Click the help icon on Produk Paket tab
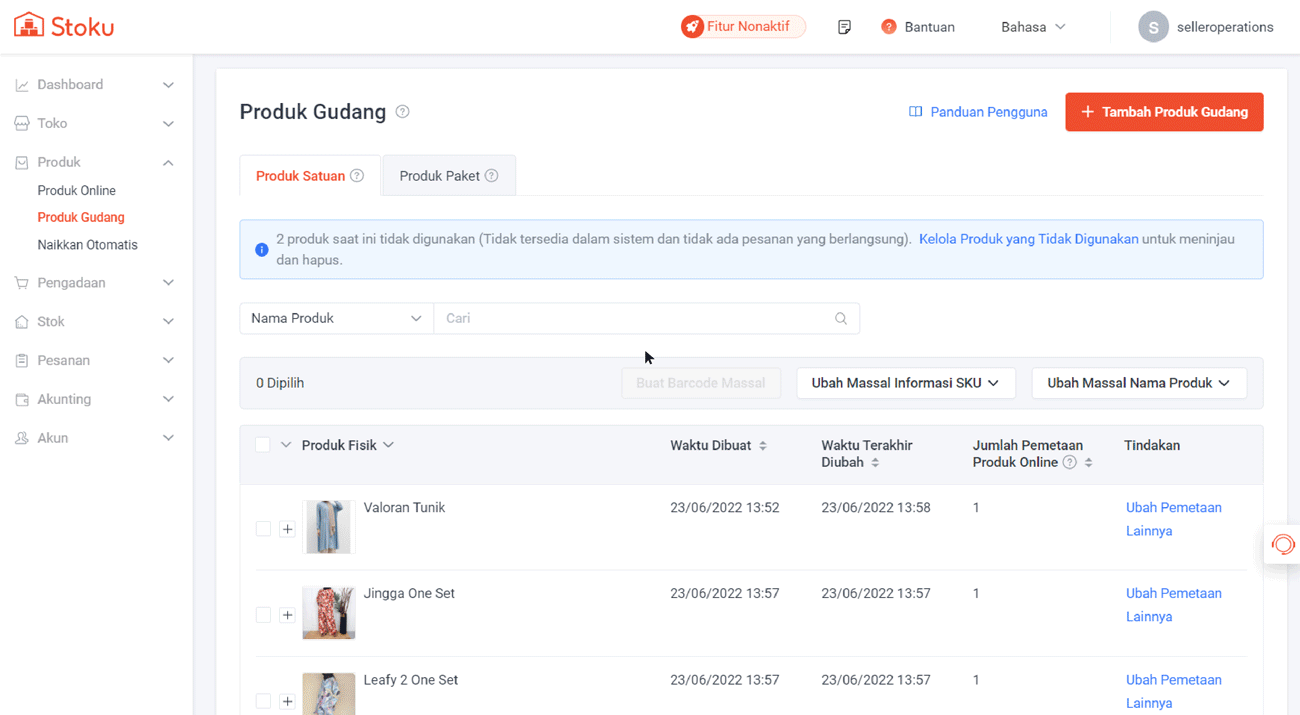This screenshot has width=1300, height=715. 491,176
